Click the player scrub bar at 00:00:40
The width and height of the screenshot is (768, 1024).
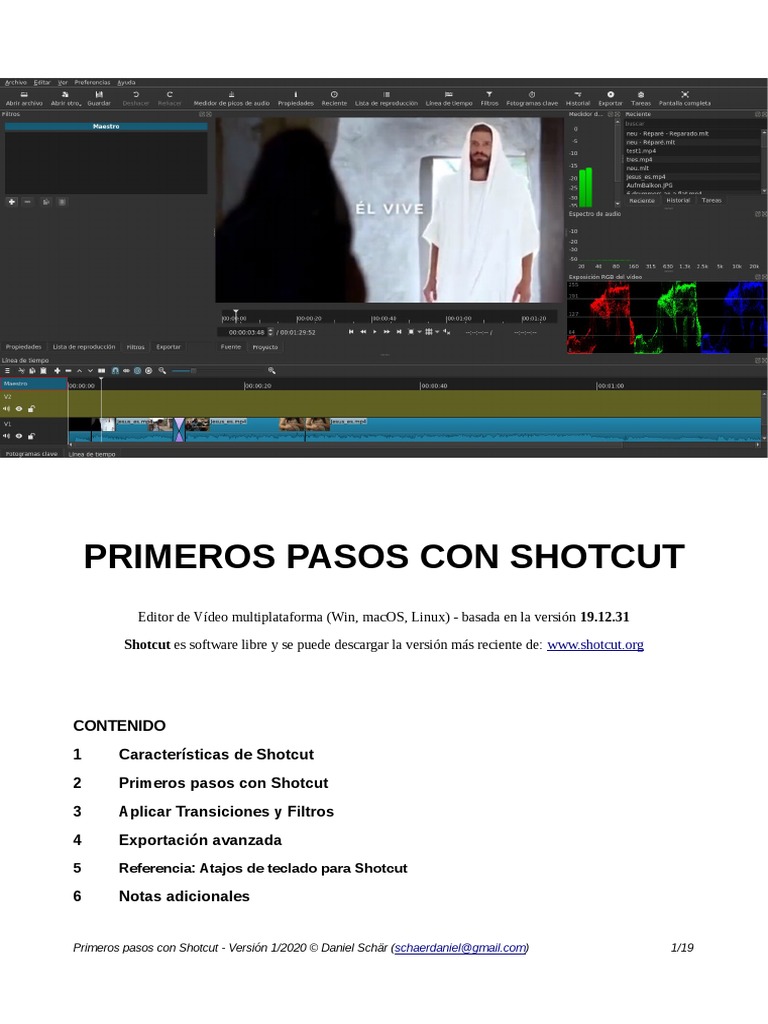(383, 318)
